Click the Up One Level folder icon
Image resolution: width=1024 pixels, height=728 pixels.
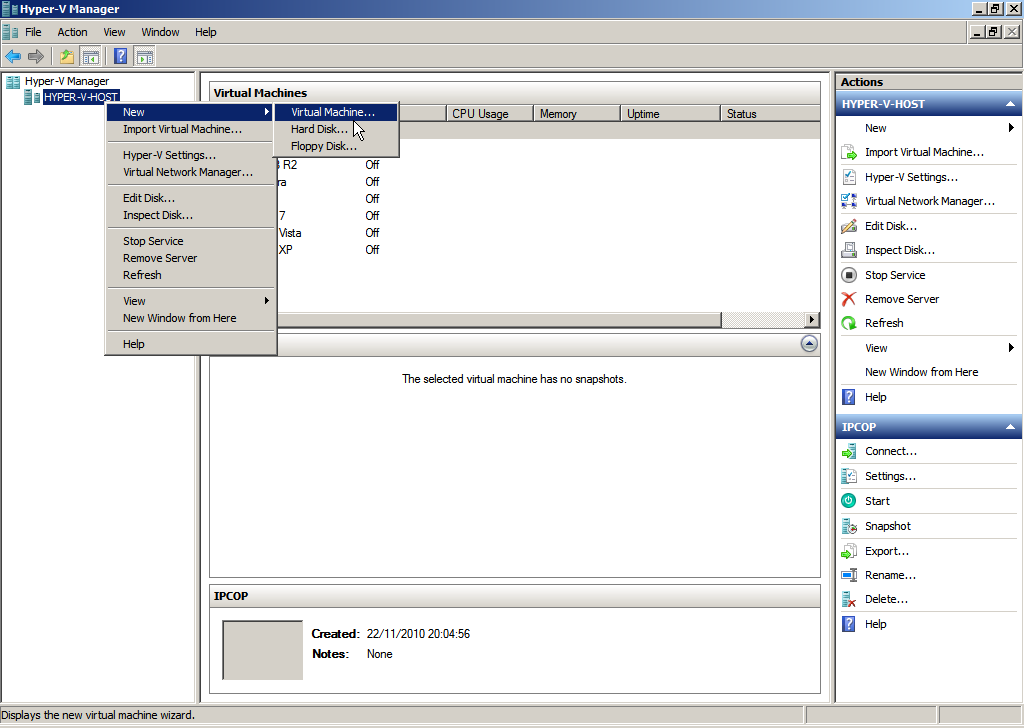click(x=67, y=56)
